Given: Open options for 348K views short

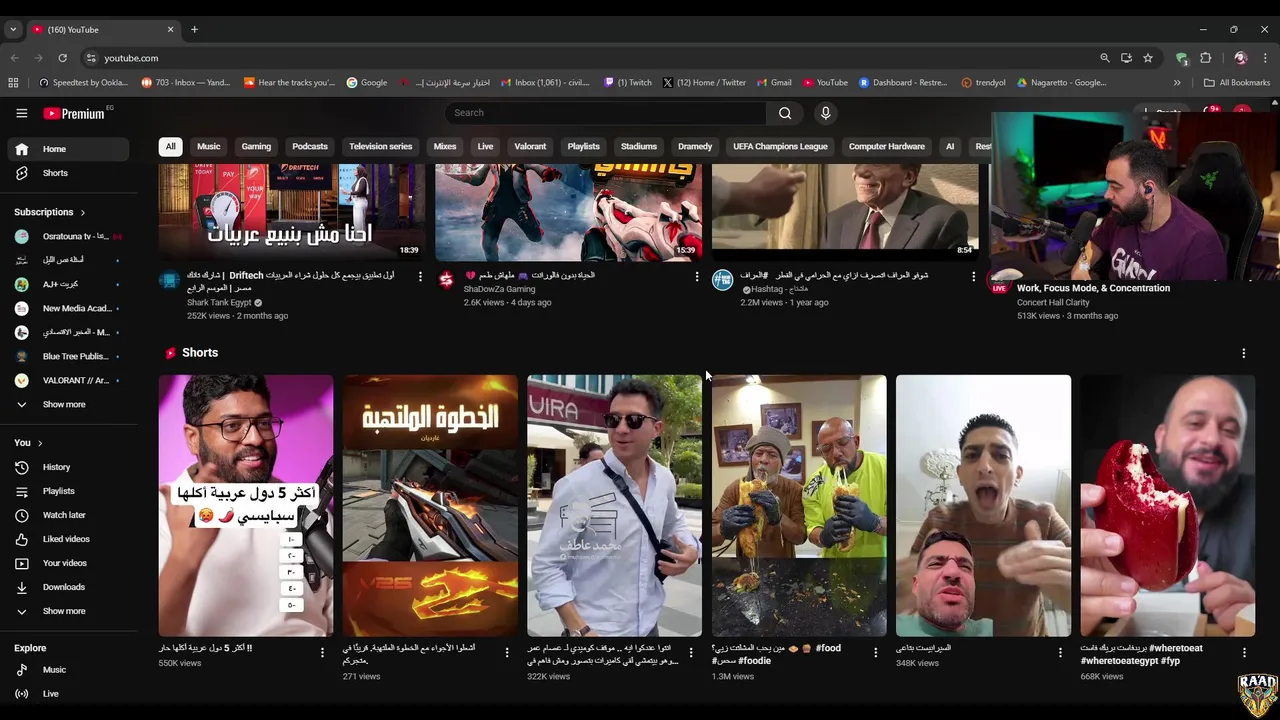Looking at the screenshot, I should coord(1060,652).
